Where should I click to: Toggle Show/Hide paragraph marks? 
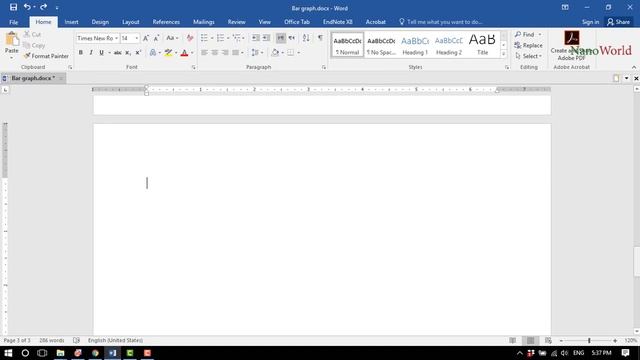click(320, 38)
